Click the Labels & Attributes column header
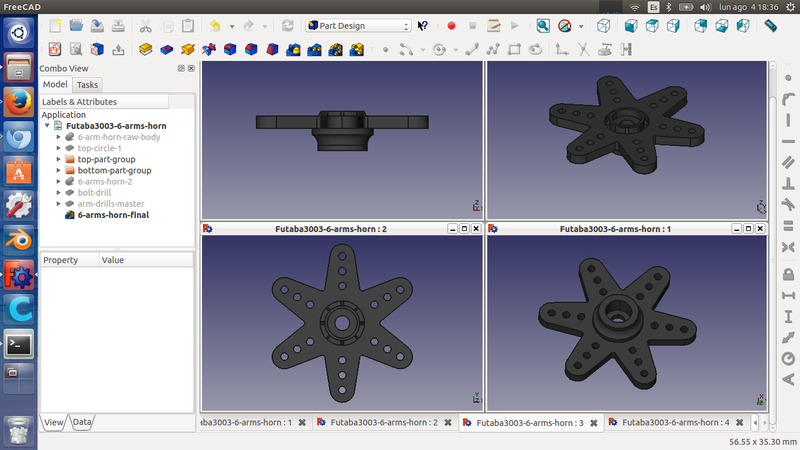The width and height of the screenshot is (800, 450). [x=80, y=101]
